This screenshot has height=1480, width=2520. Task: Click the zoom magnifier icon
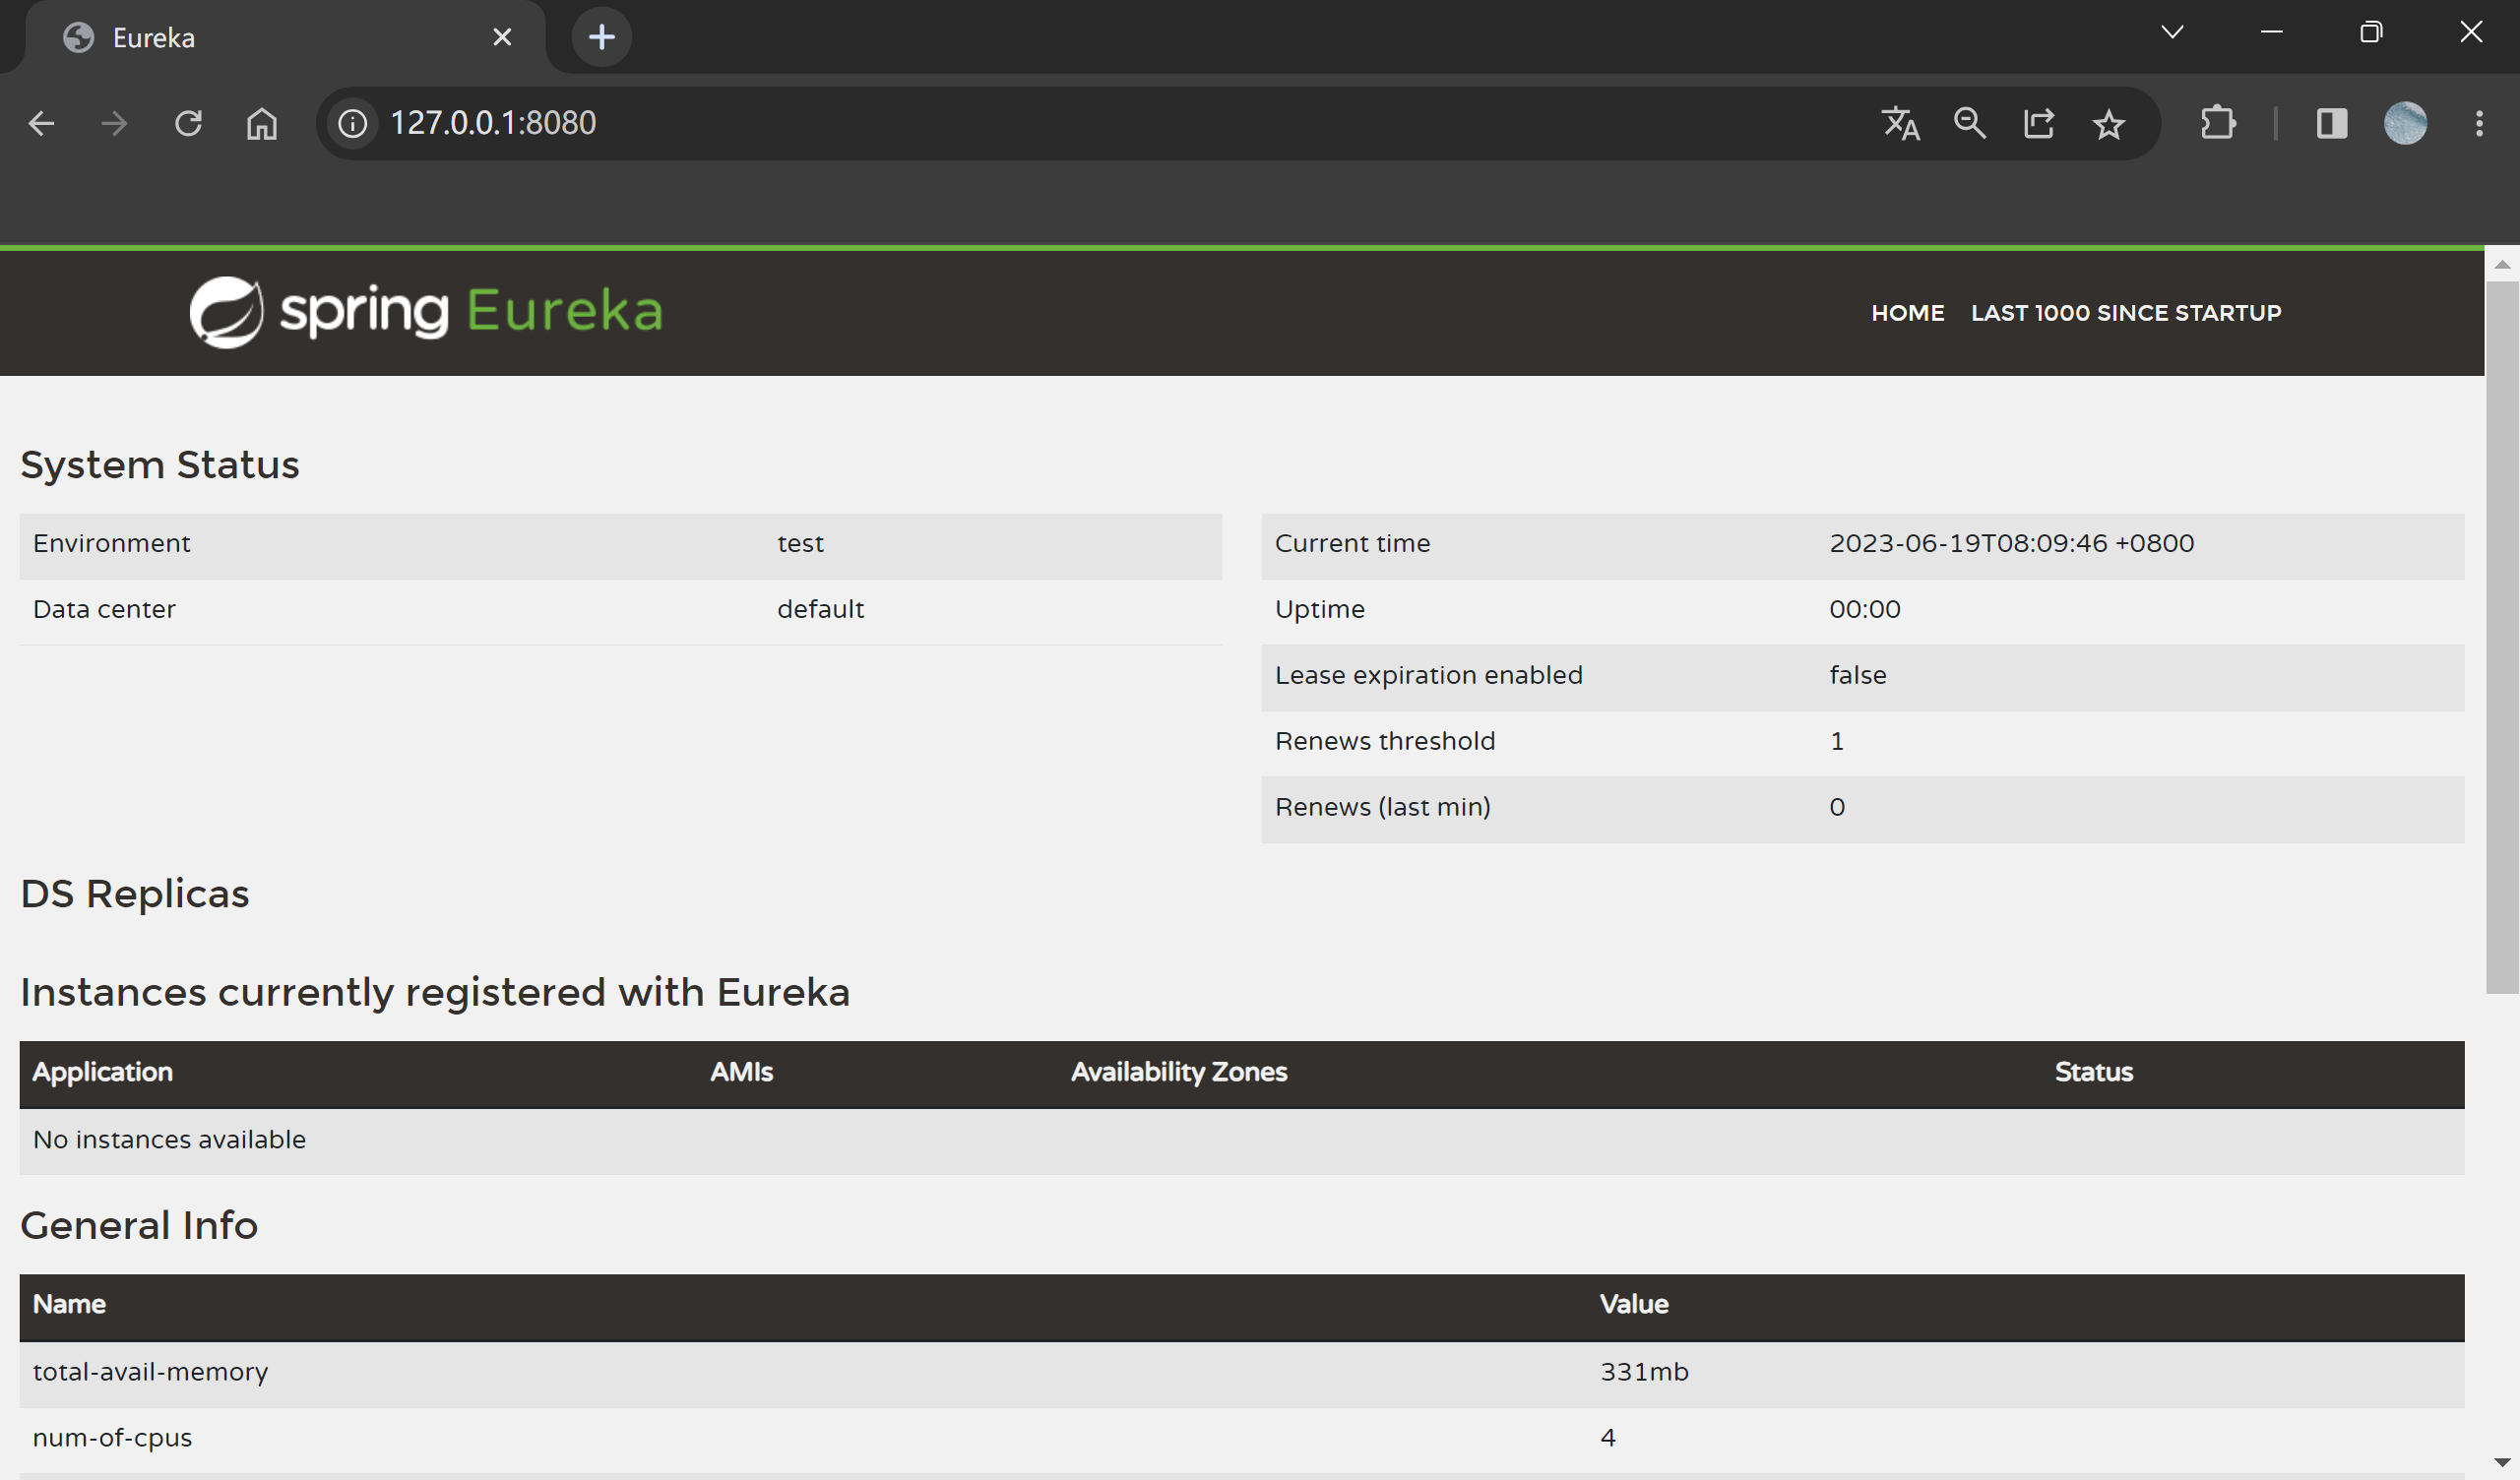pyautogui.click(x=1969, y=123)
